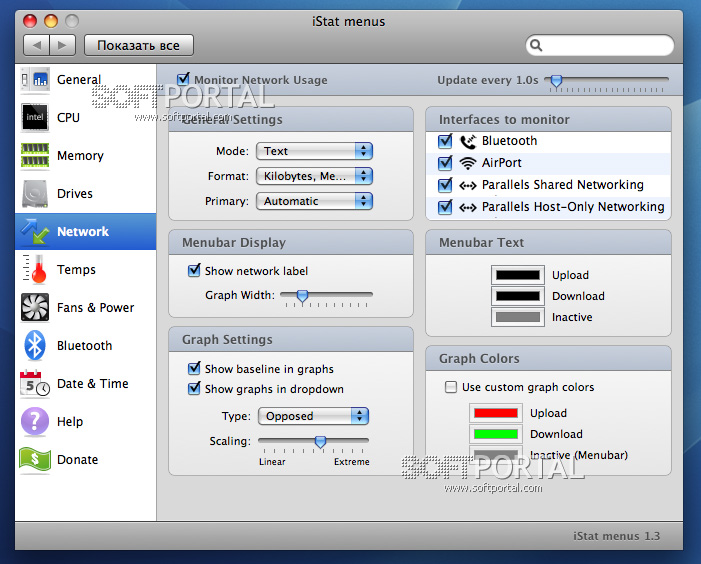Select the Help sidebar label

[70, 421]
